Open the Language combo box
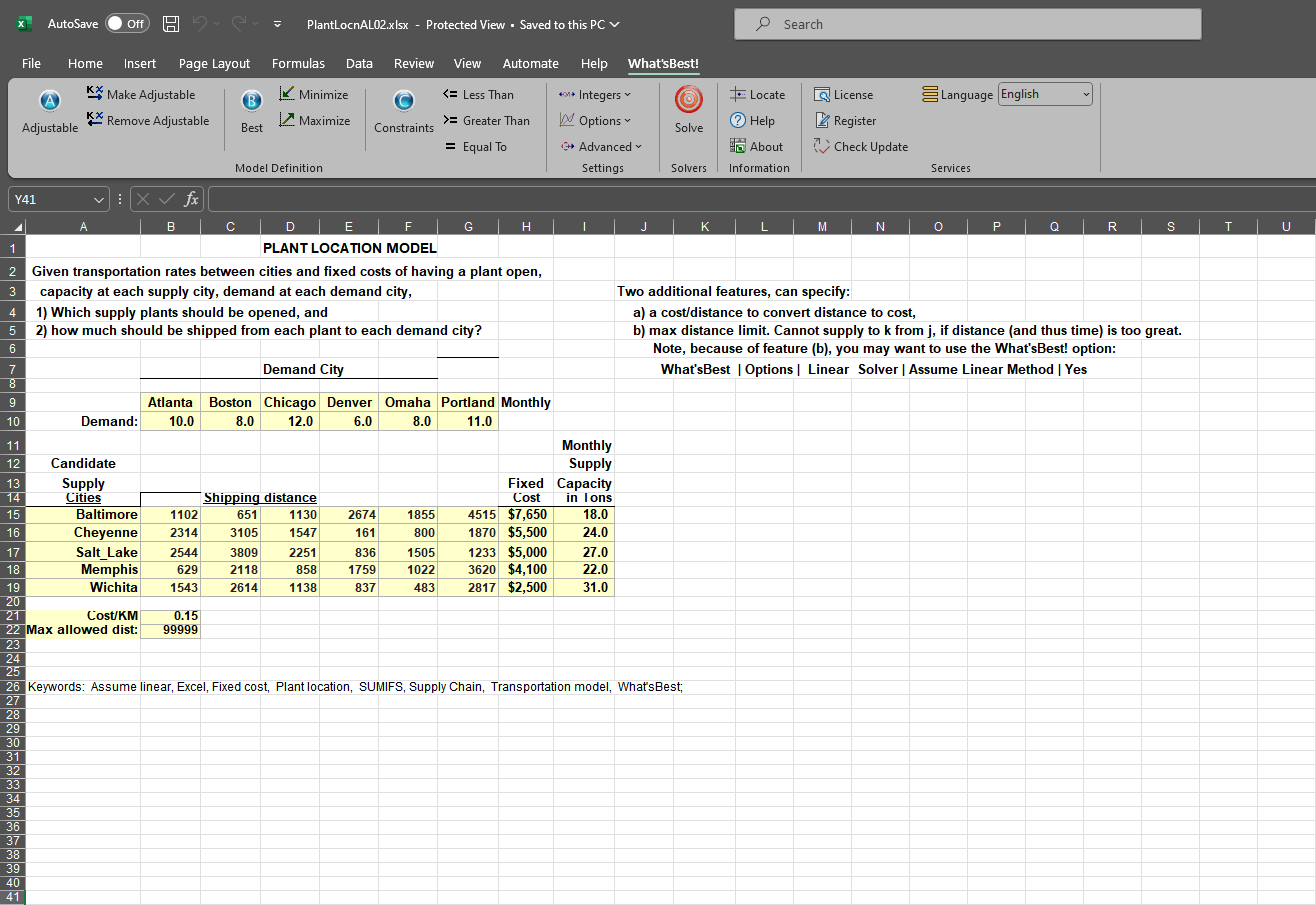 (1045, 95)
